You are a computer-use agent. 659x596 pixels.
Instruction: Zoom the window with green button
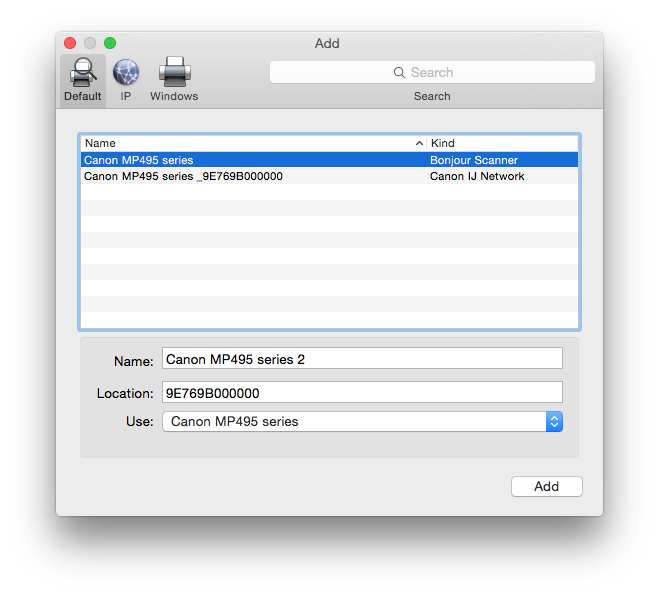(x=110, y=43)
